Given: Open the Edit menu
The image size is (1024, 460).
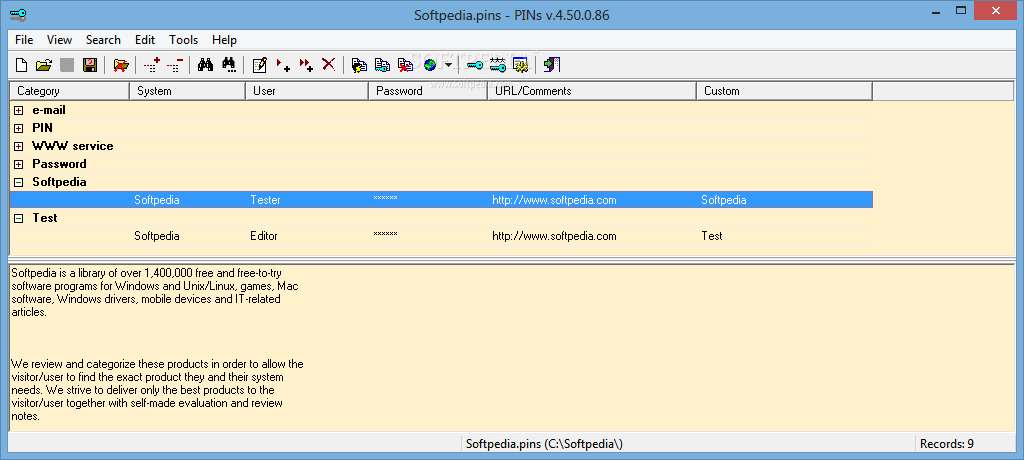Looking at the screenshot, I should tap(145, 40).
